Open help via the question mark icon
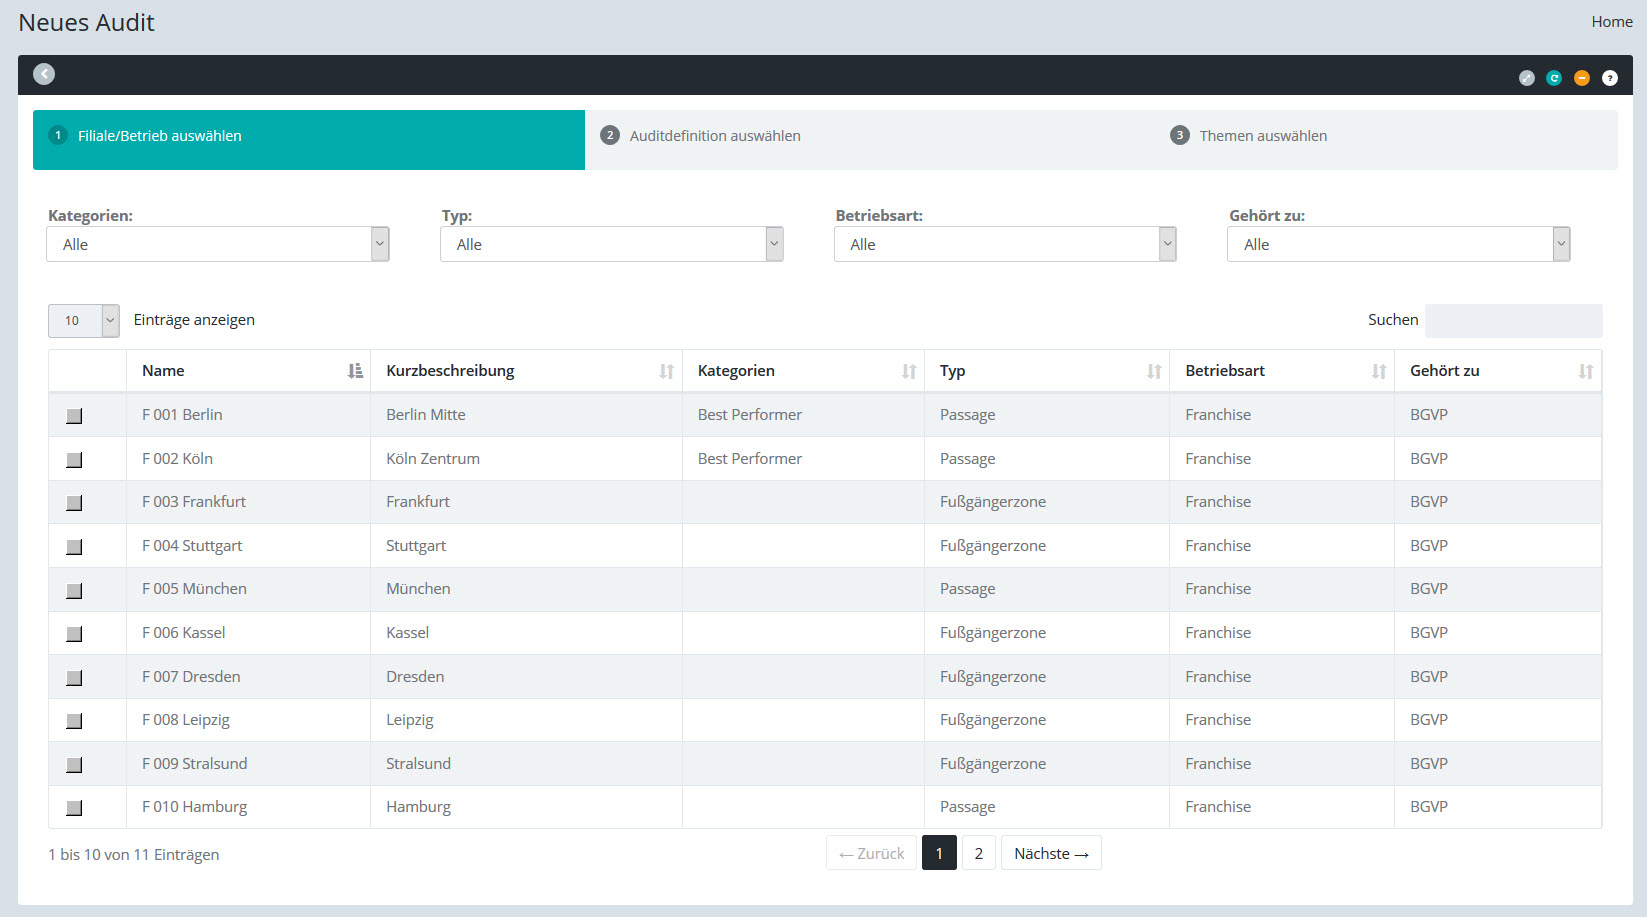The width and height of the screenshot is (1647, 917). tap(1610, 78)
